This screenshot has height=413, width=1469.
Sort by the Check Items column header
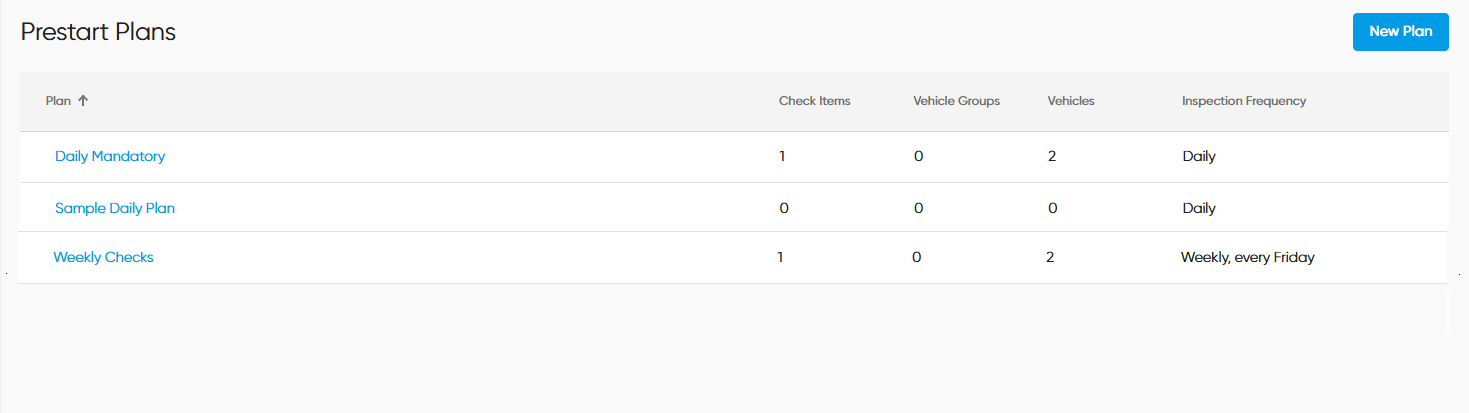pos(814,101)
